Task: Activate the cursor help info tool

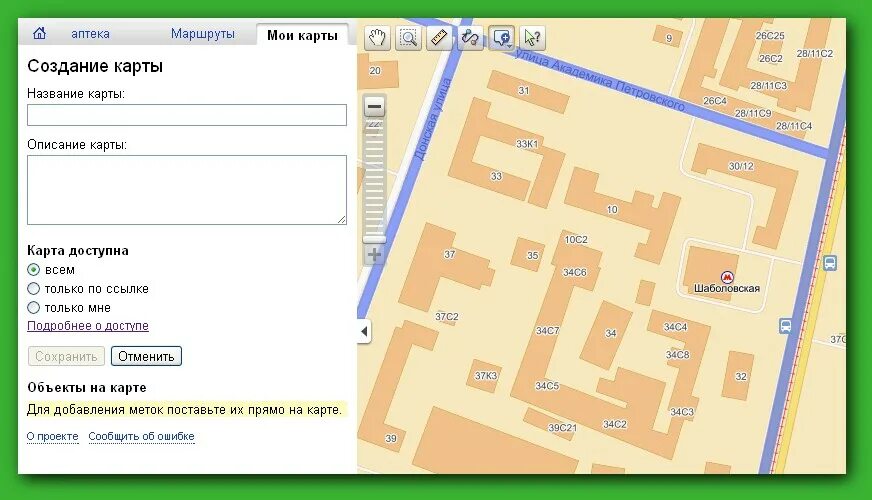Action: [x=532, y=37]
